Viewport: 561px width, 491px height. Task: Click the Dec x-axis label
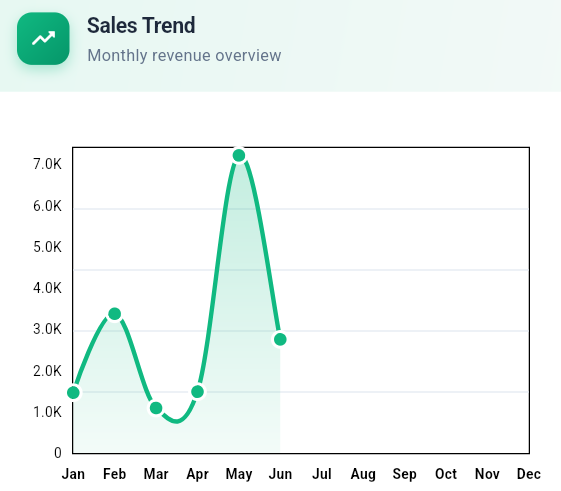point(529,474)
